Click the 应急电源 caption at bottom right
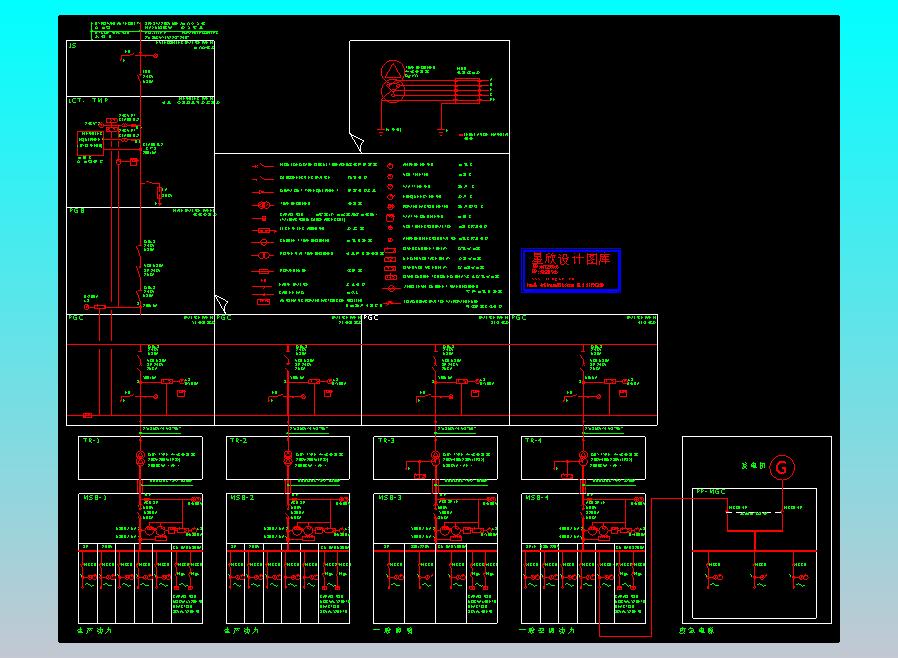This screenshot has width=898, height=658. point(697,631)
